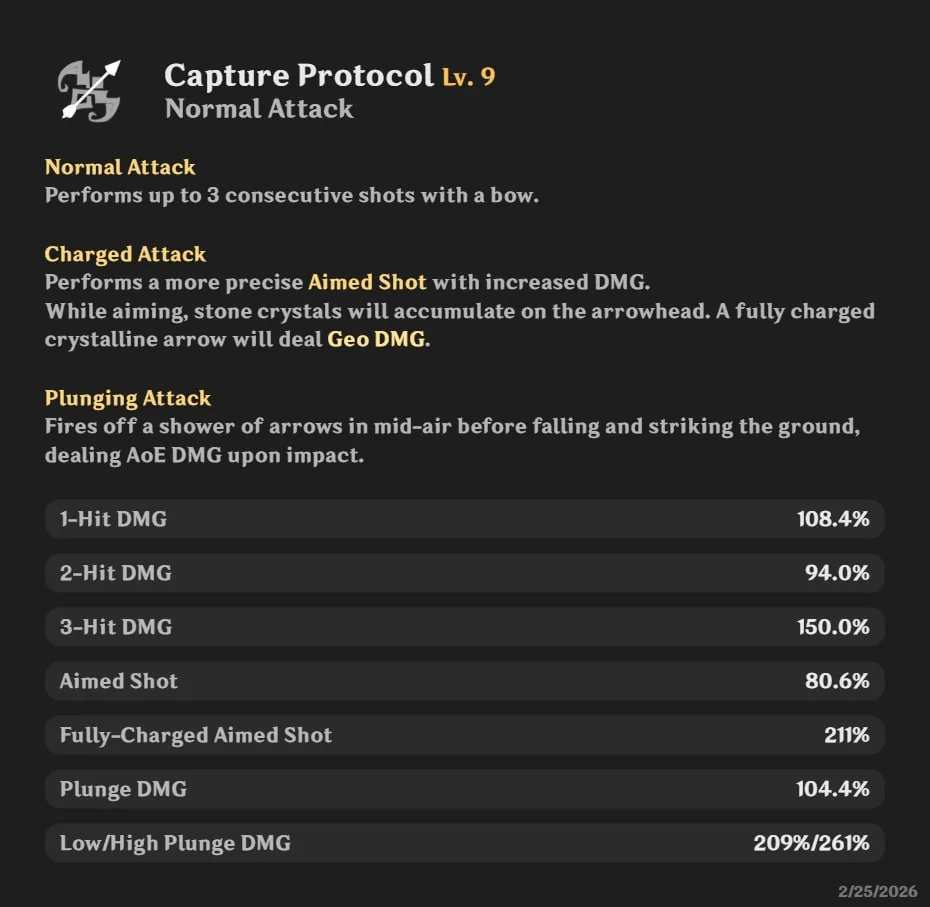Switch to the Normal Attack tab

click(x=259, y=109)
